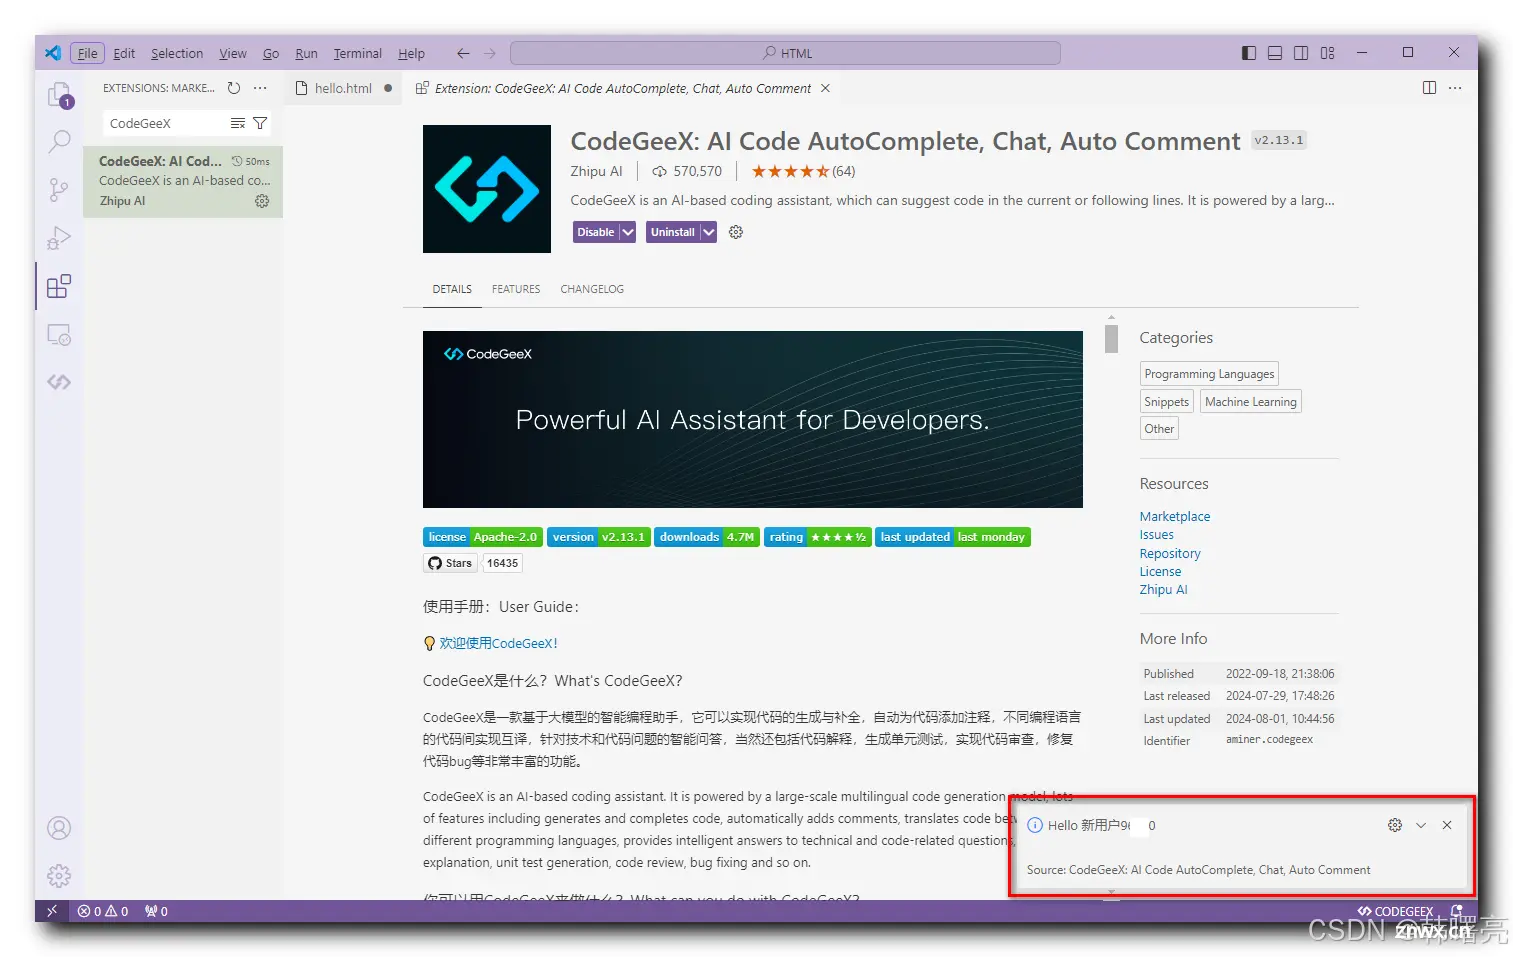Open the File menu
The height and width of the screenshot is (957, 1513).
[x=88, y=53]
